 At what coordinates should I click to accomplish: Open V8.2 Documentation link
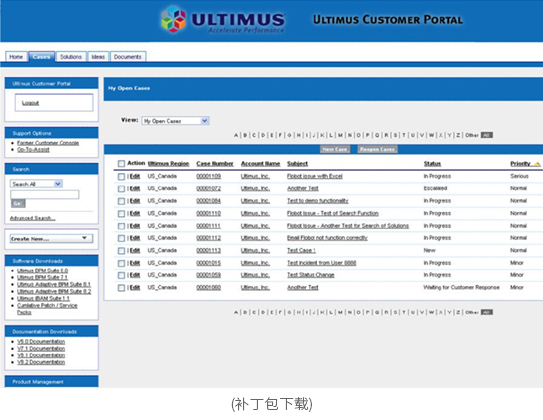(x=41, y=362)
